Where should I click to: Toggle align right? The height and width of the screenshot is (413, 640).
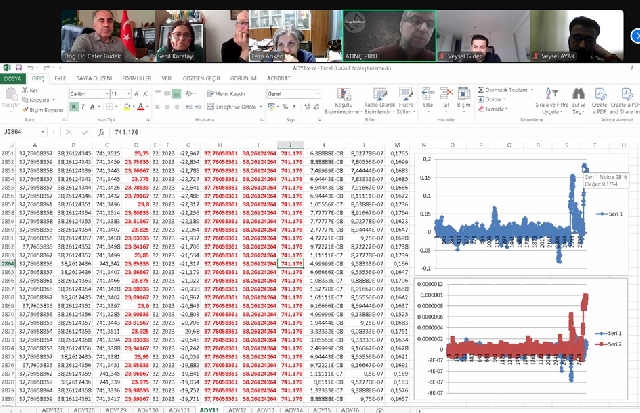tap(176, 107)
